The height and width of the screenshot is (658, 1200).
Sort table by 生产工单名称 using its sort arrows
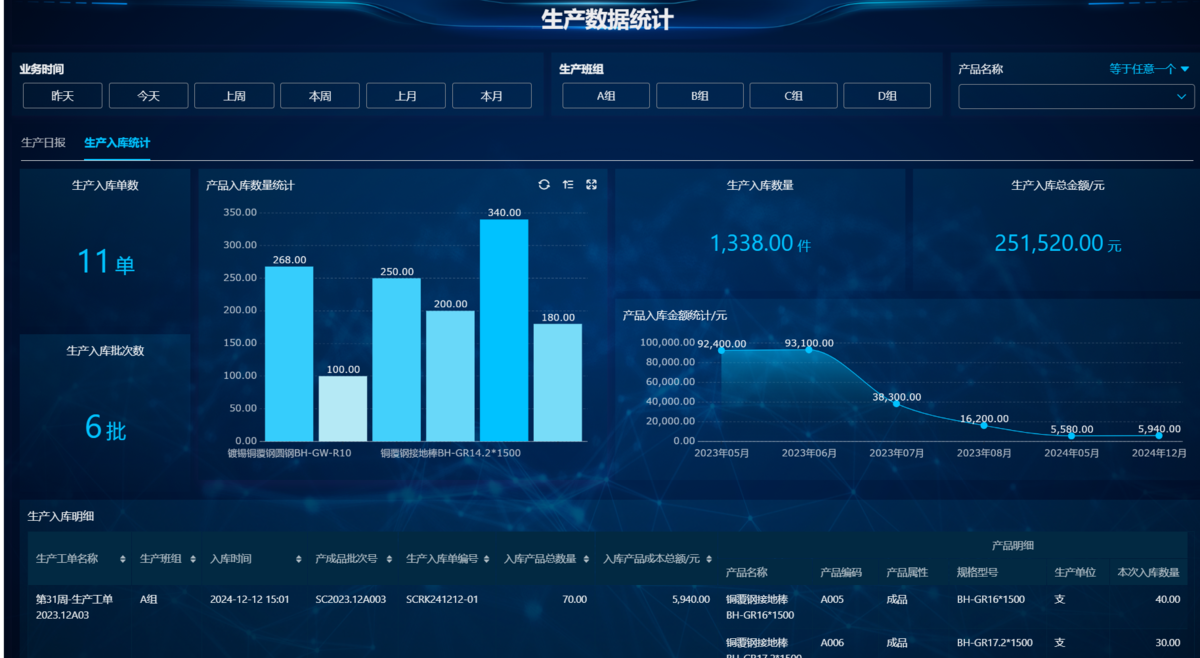pos(123,559)
